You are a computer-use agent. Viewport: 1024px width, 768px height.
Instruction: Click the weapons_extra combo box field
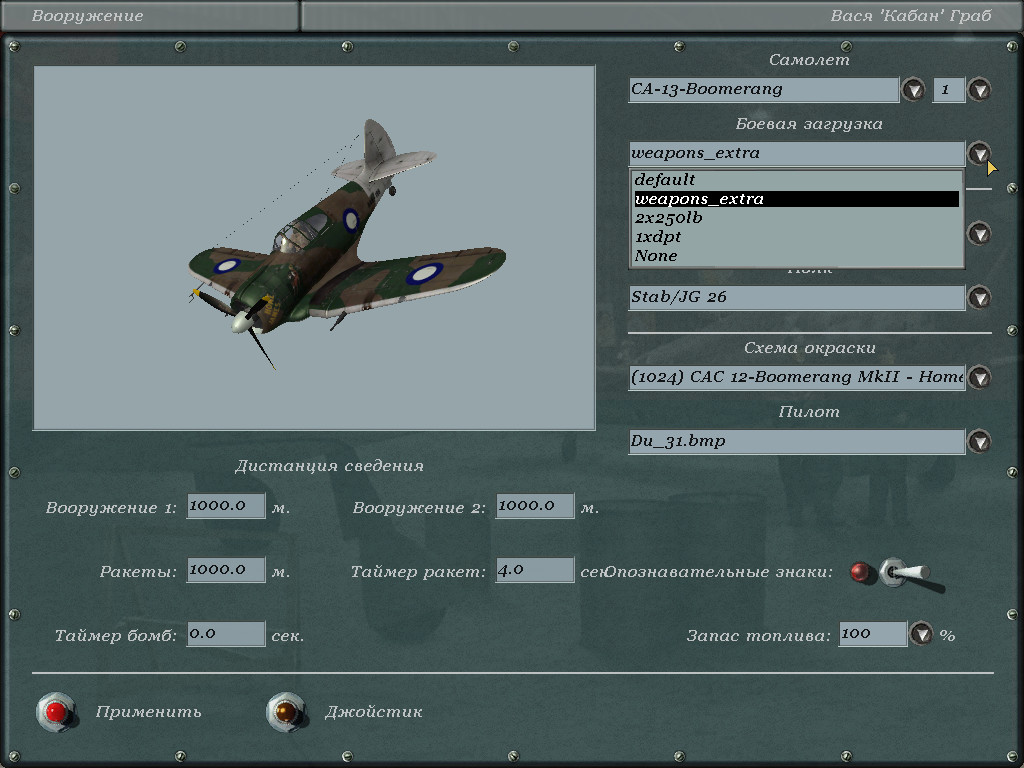pos(797,153)
